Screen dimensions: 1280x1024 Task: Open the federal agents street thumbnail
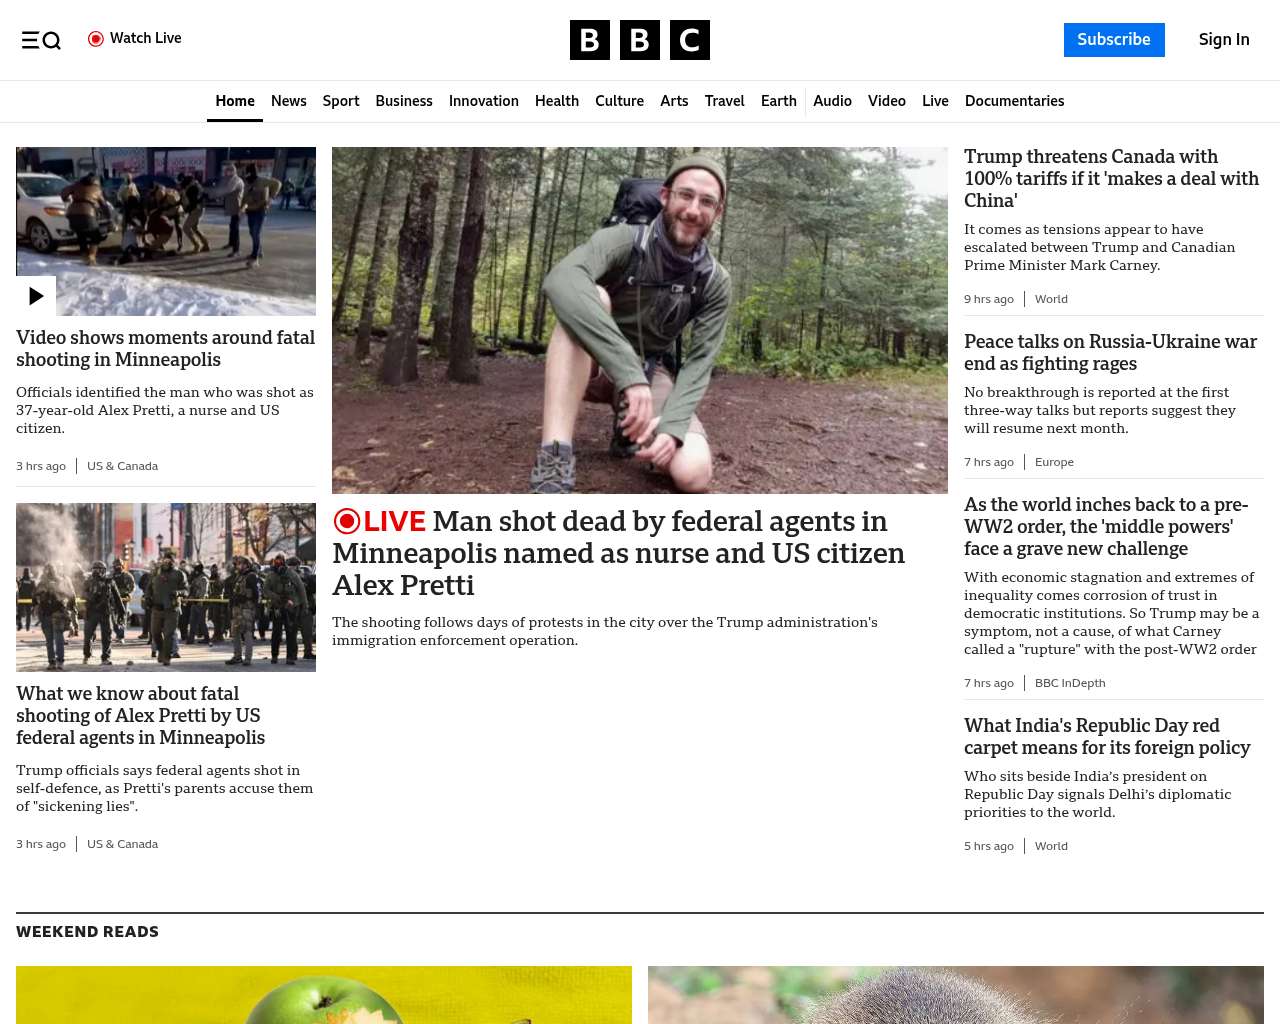(x=166, y=587)
